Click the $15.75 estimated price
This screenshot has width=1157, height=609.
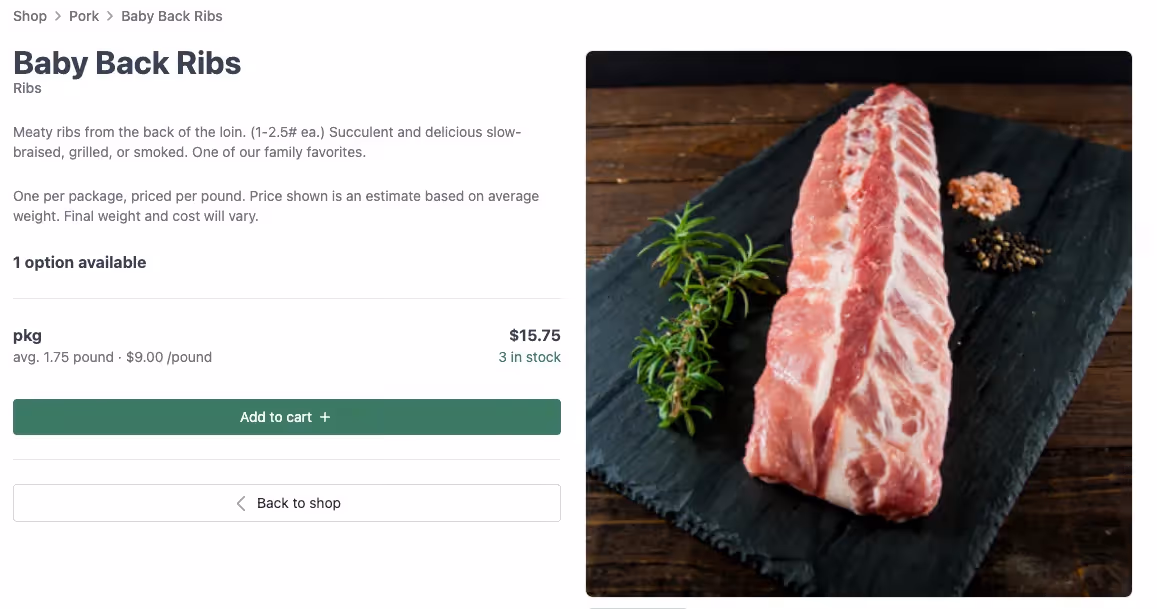(x=536, y=335)
